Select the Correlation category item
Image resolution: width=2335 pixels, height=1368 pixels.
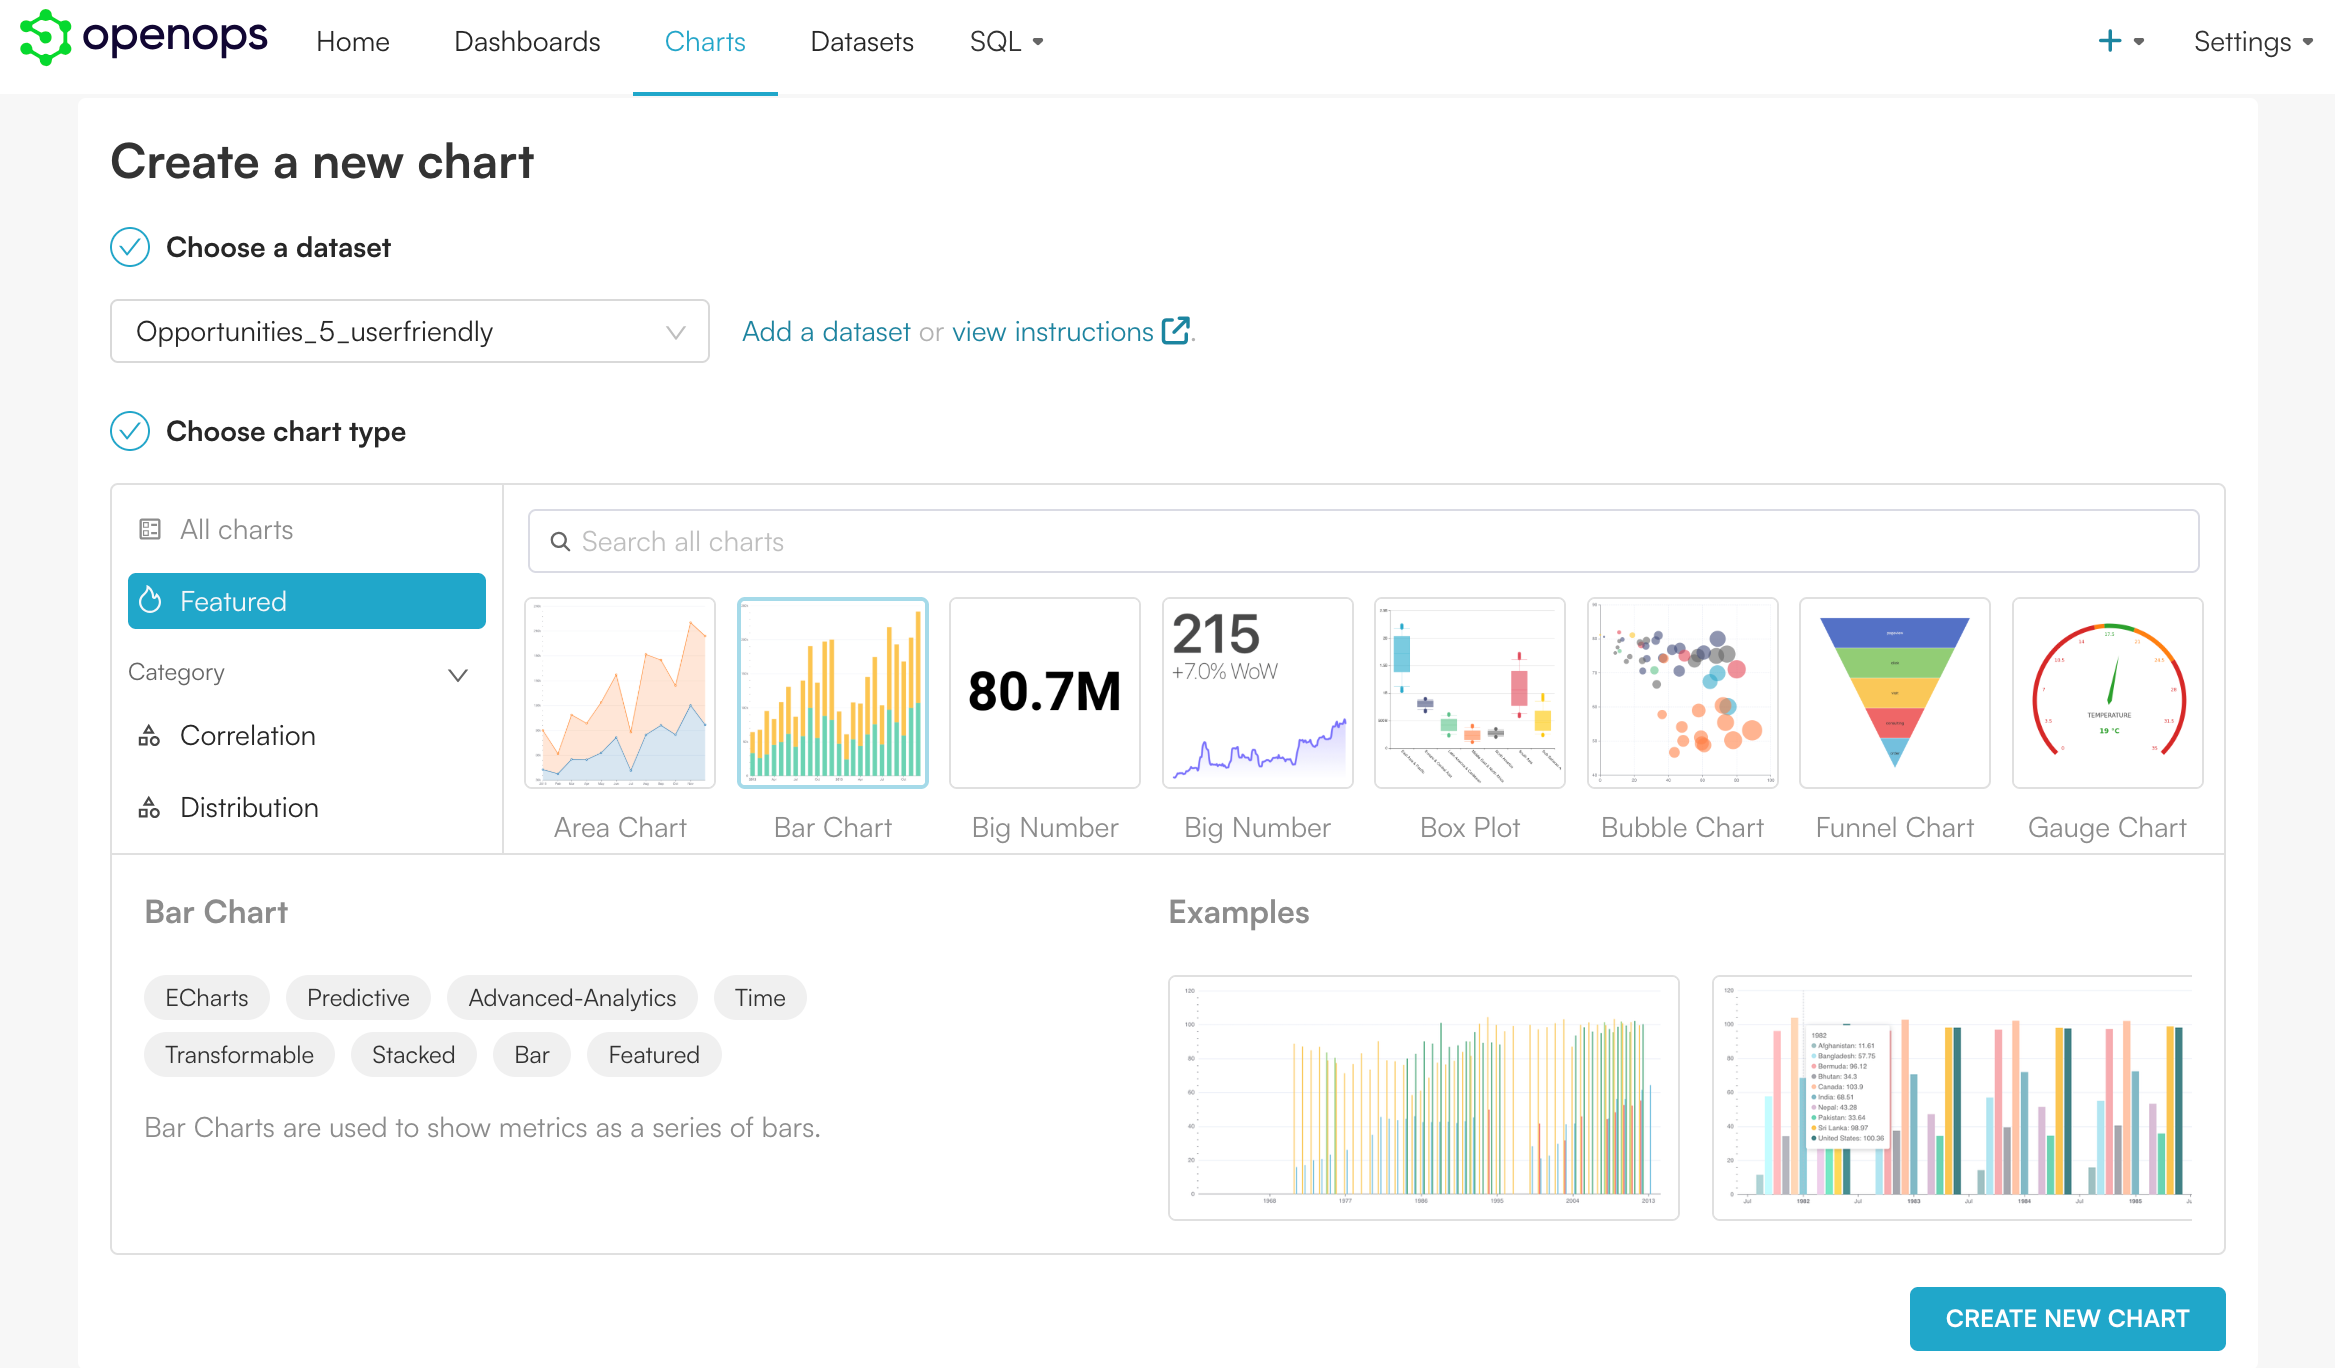247,735
